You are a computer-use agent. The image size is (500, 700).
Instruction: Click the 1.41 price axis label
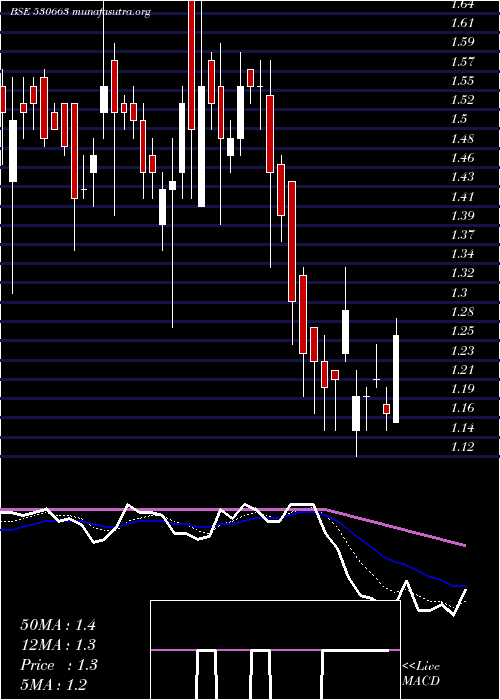462,196
